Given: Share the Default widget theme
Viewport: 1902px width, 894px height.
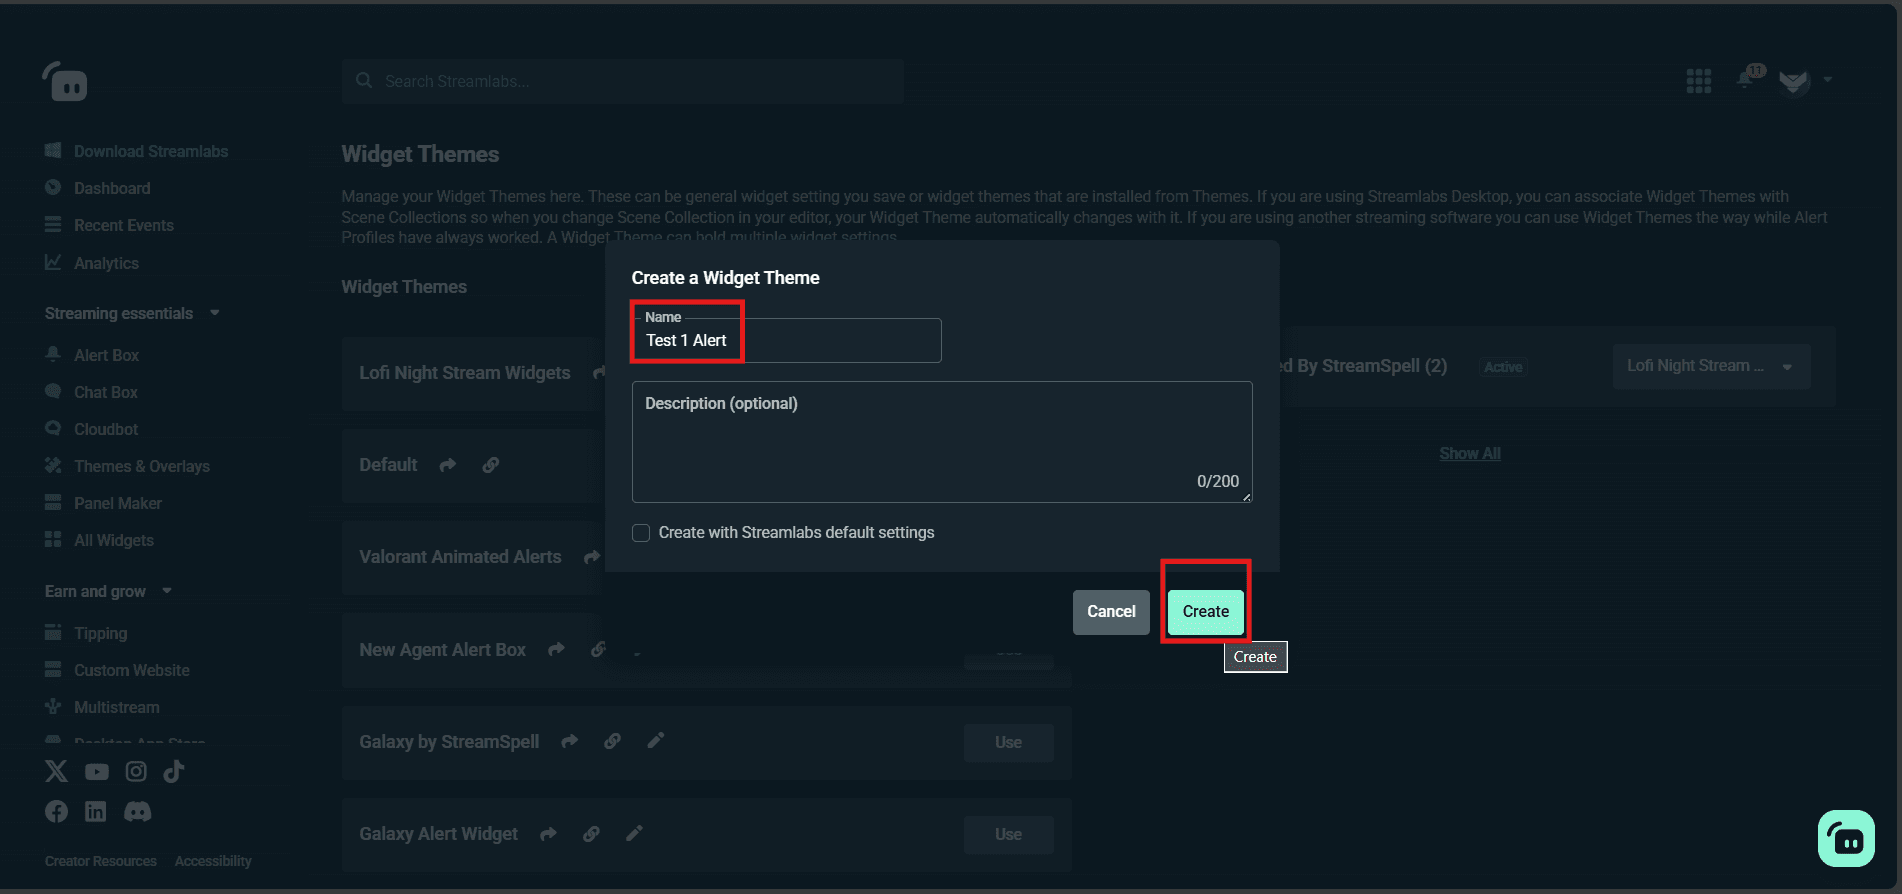Looking at the screenshot, I should [x=448, y=465].
